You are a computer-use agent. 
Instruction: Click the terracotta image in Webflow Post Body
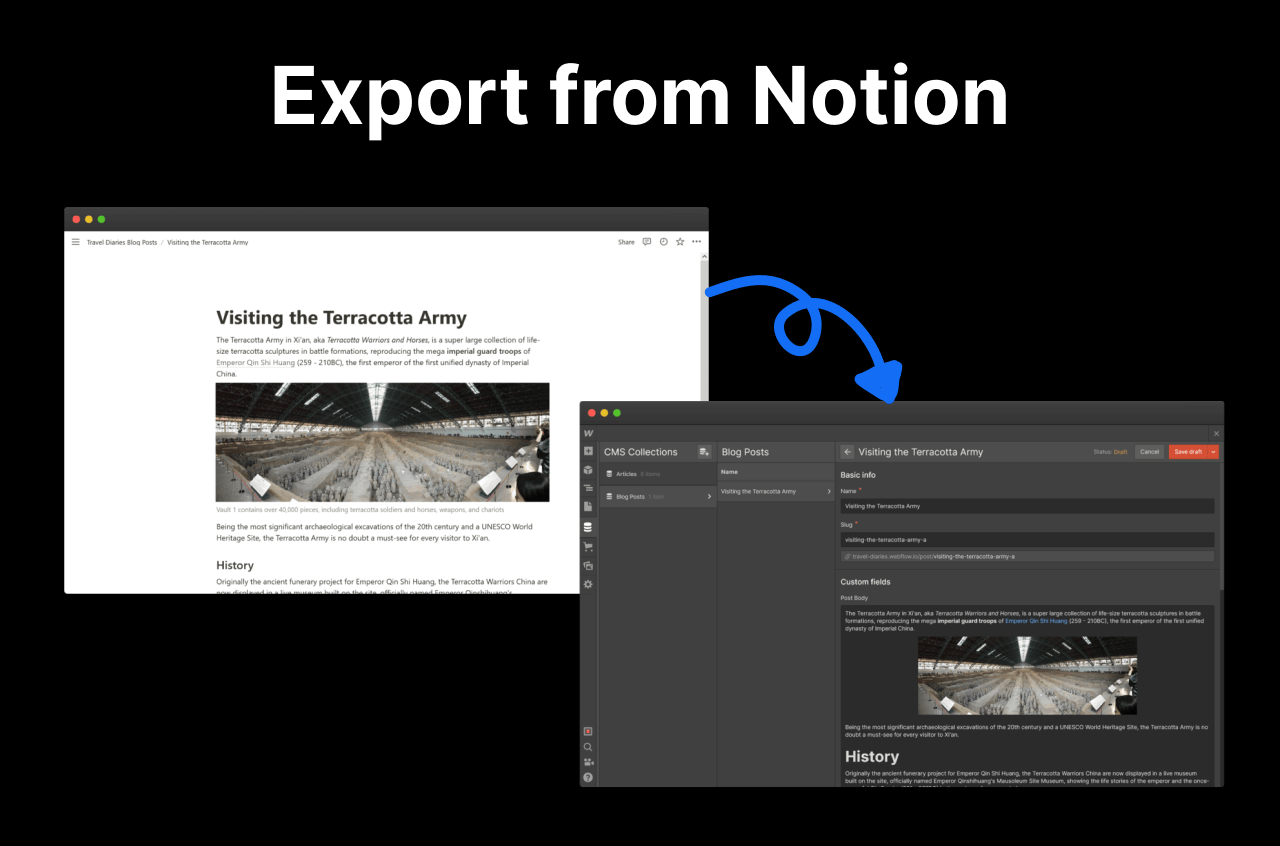click(1027, 675)
